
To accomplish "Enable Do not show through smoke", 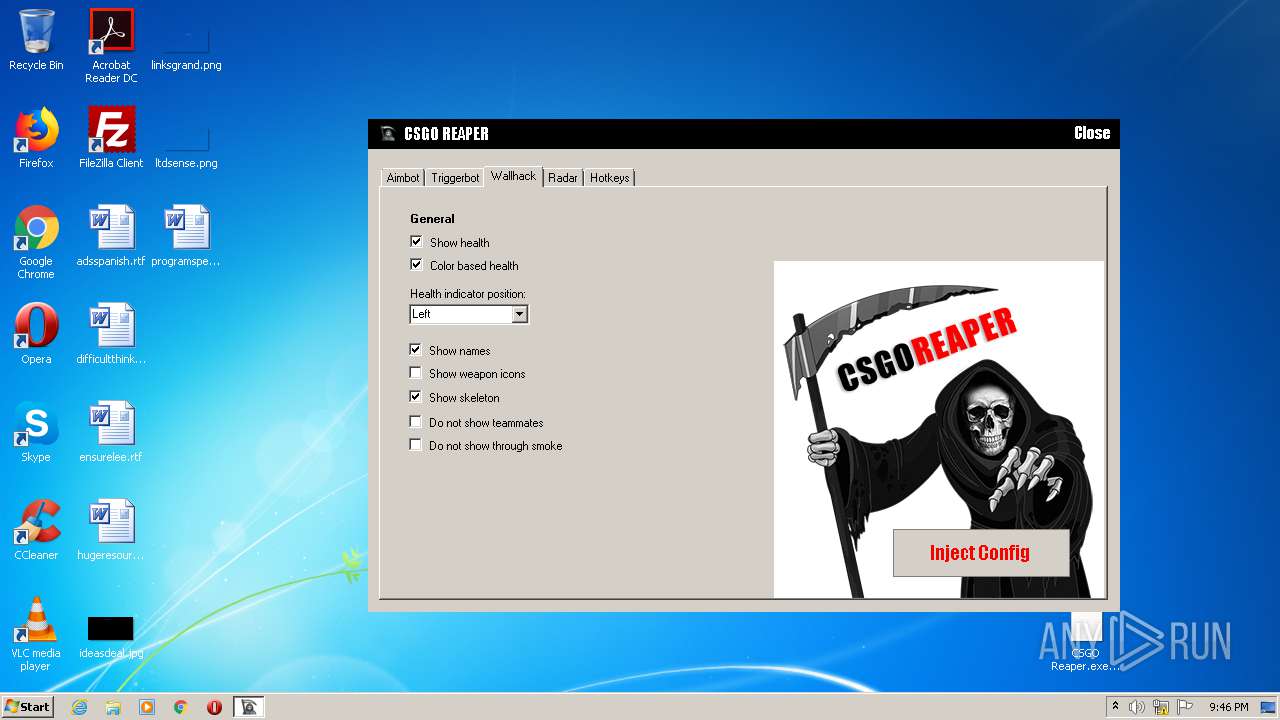I will coord(416,444).
